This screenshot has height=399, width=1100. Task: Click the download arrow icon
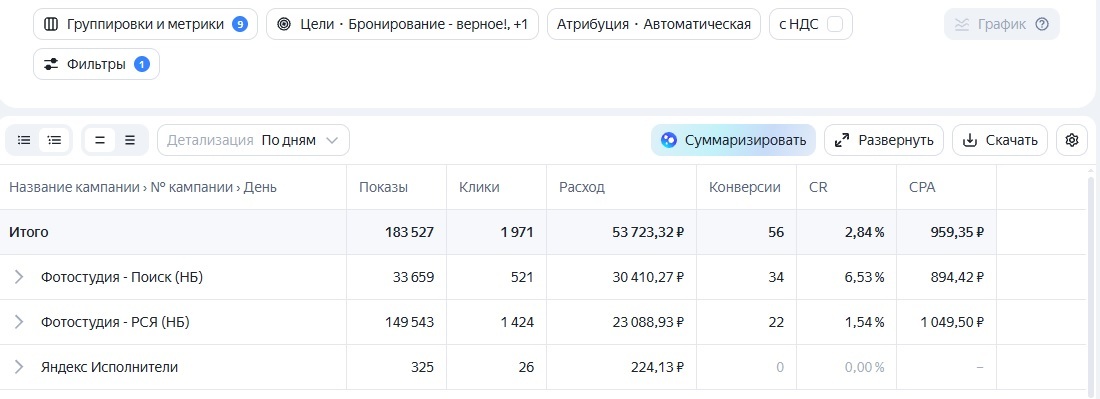point(970,140)
